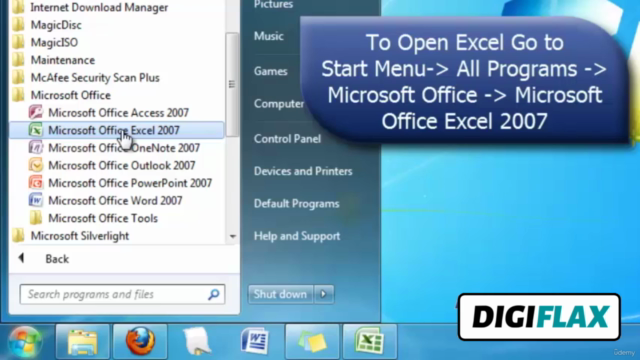The height and width of the screenshot is (360, 640).
Task: Open Pictures from the Start menu
Action: [x=273, y=4]
